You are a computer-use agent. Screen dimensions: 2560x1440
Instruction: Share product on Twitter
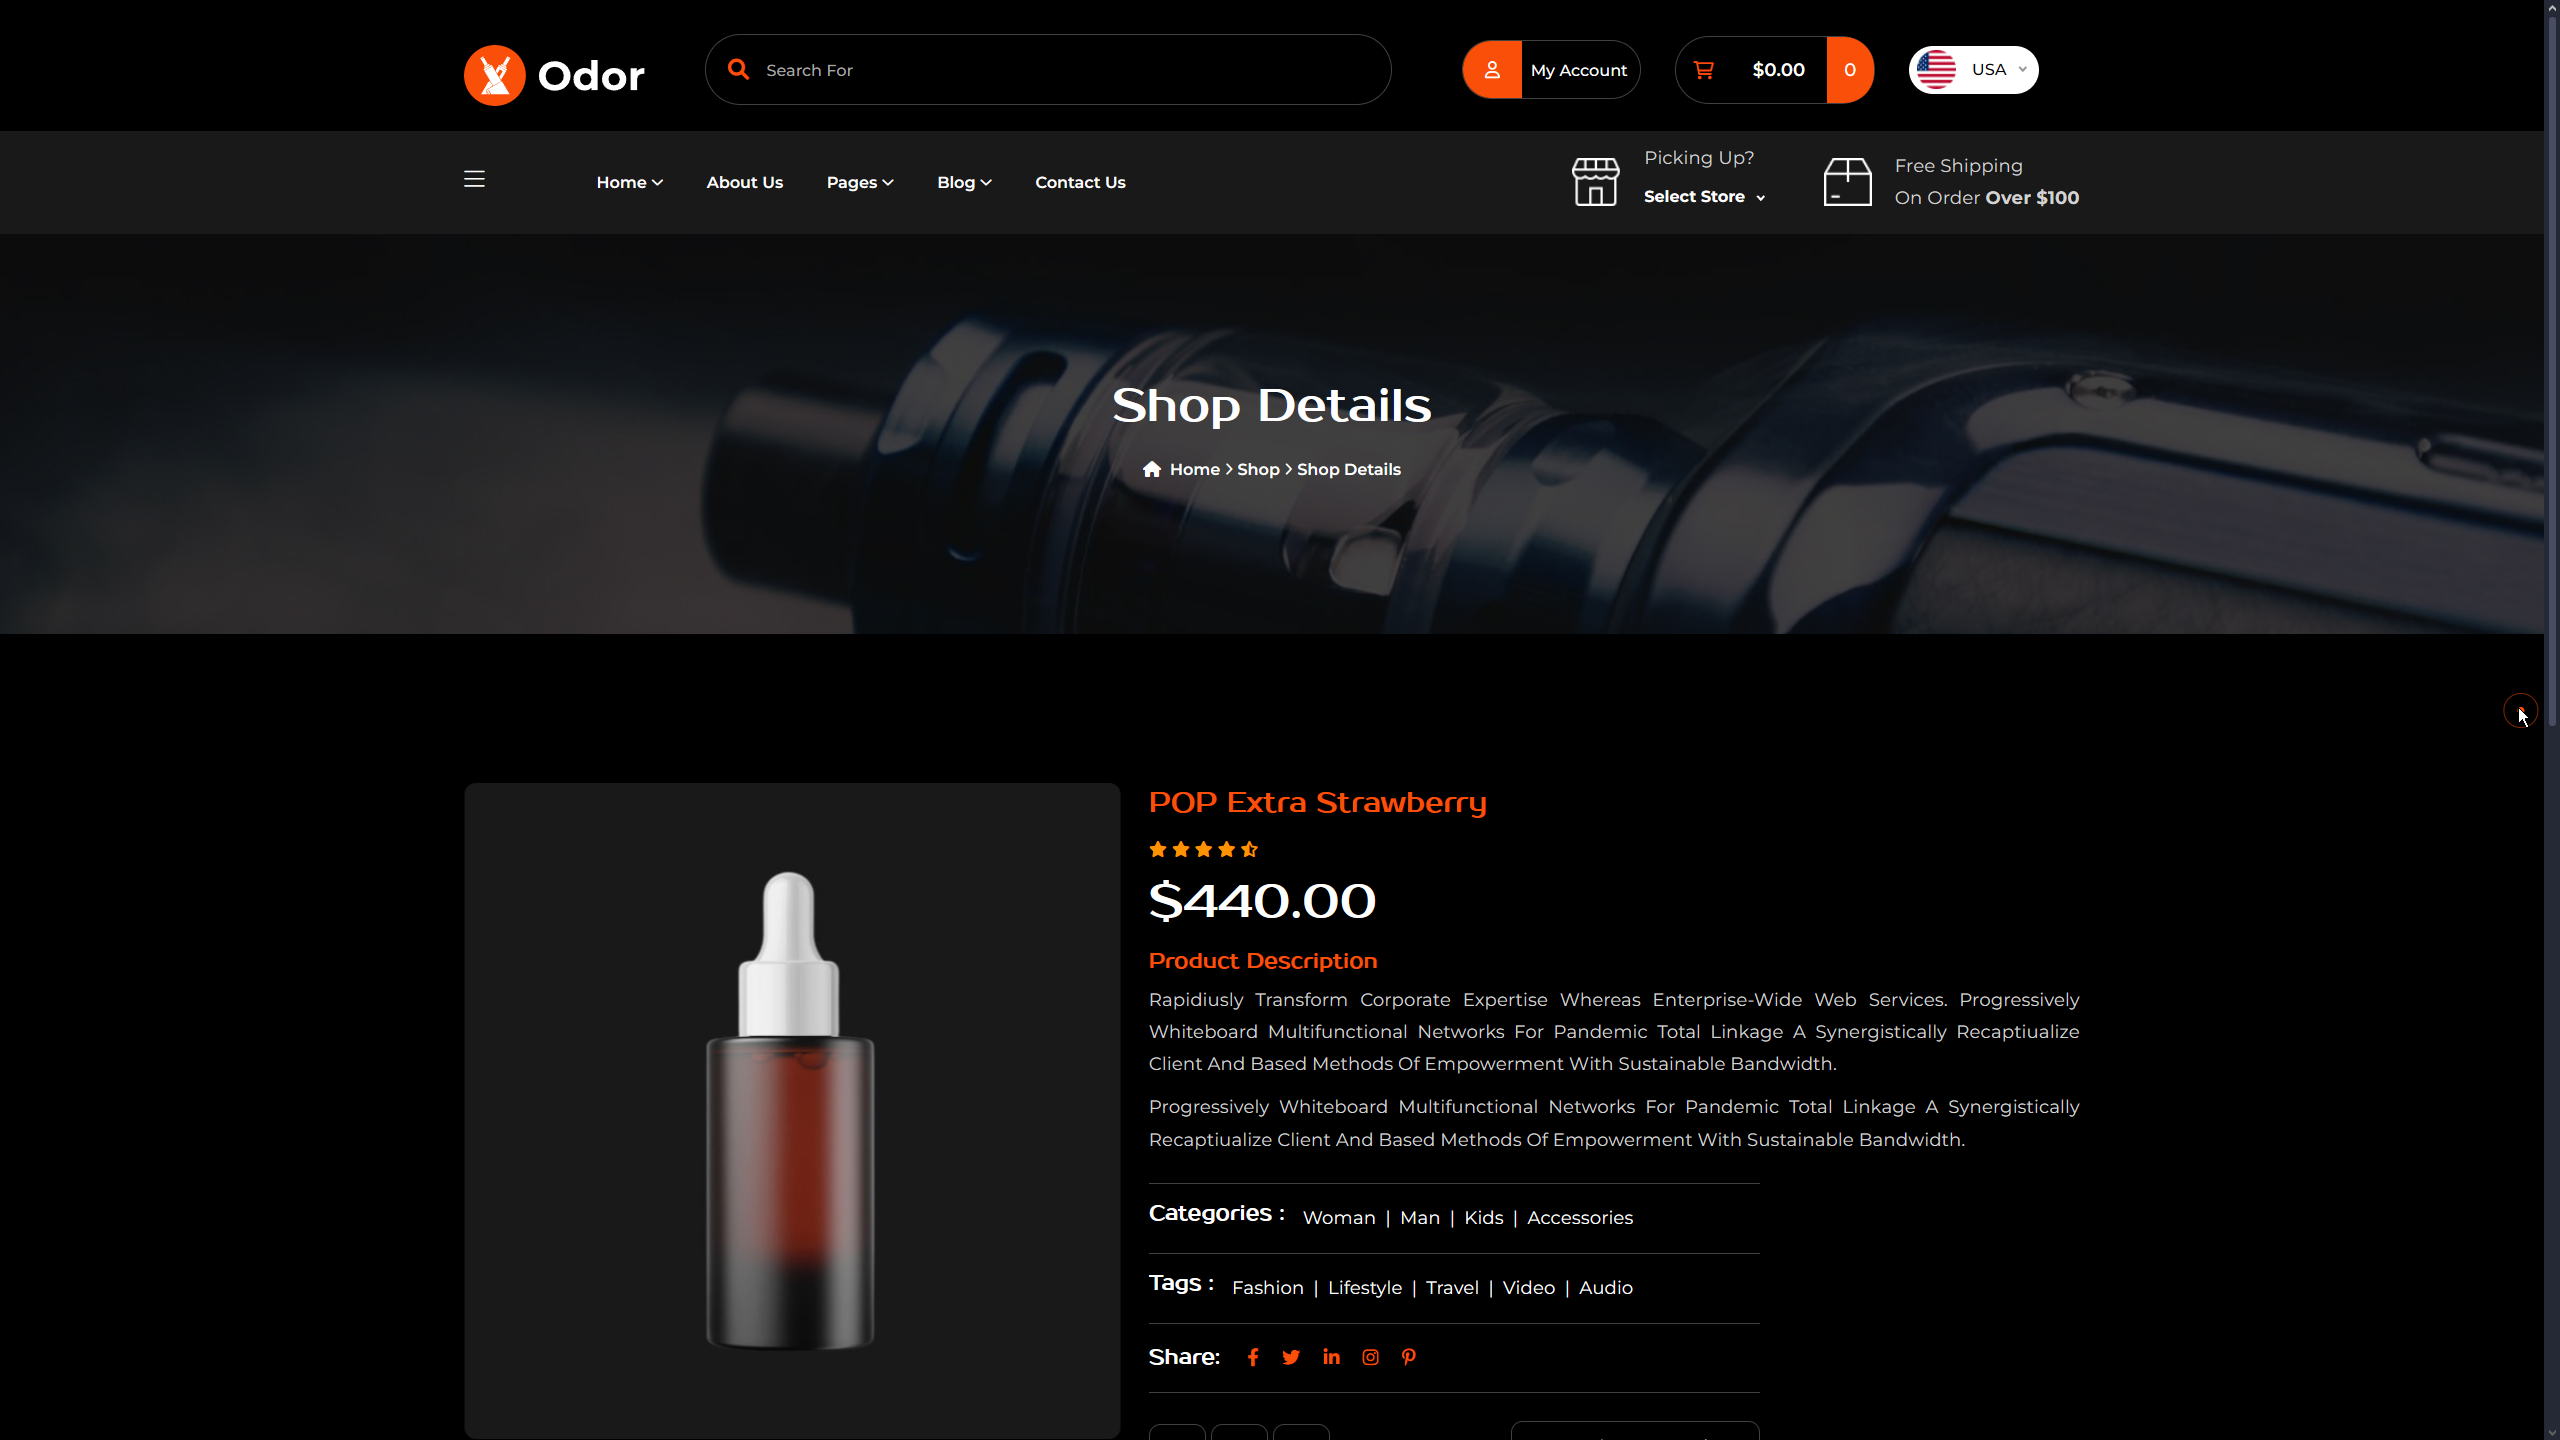click(1291, 1357)
